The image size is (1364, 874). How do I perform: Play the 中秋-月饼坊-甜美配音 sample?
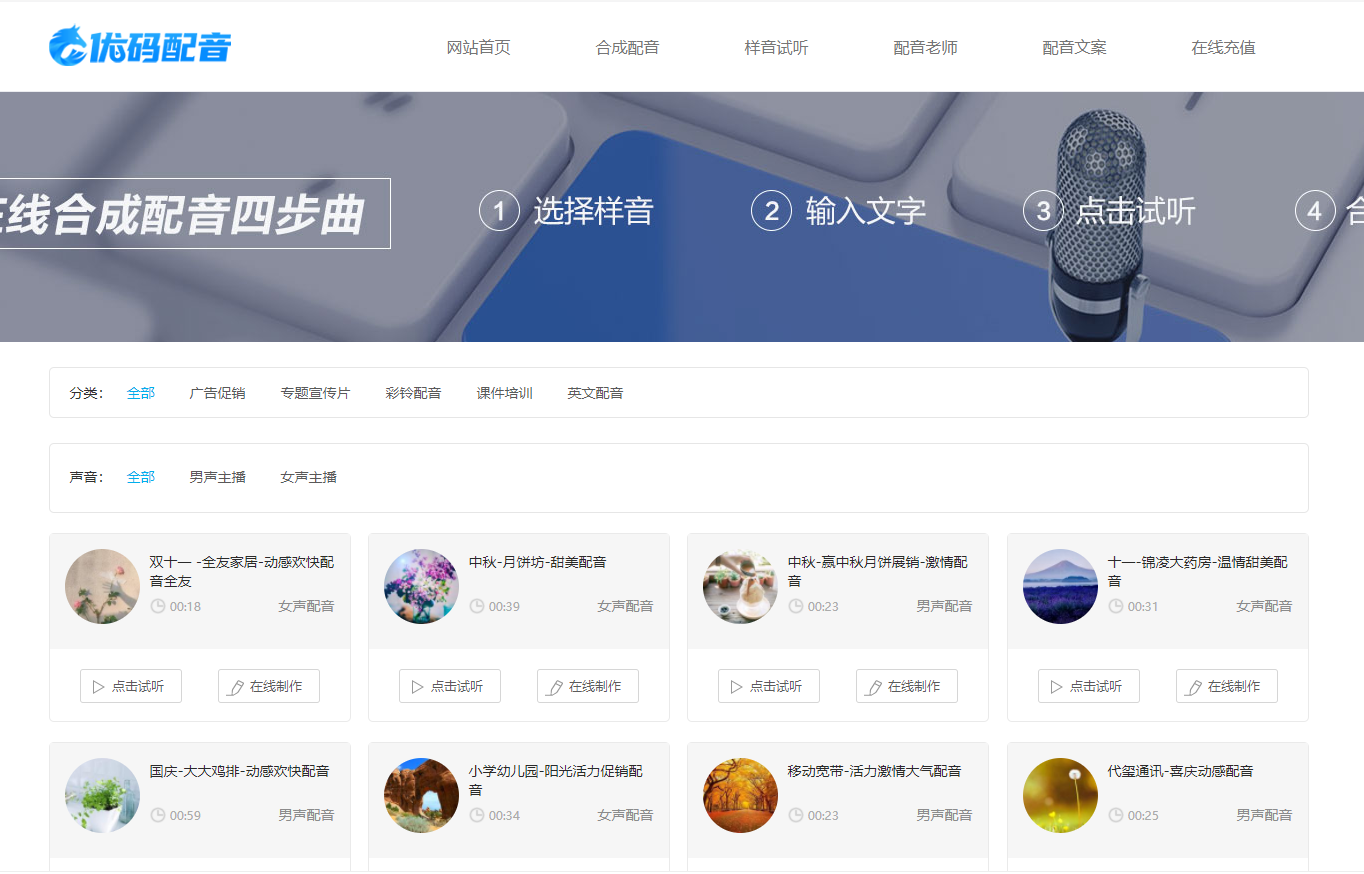[450, 686]
